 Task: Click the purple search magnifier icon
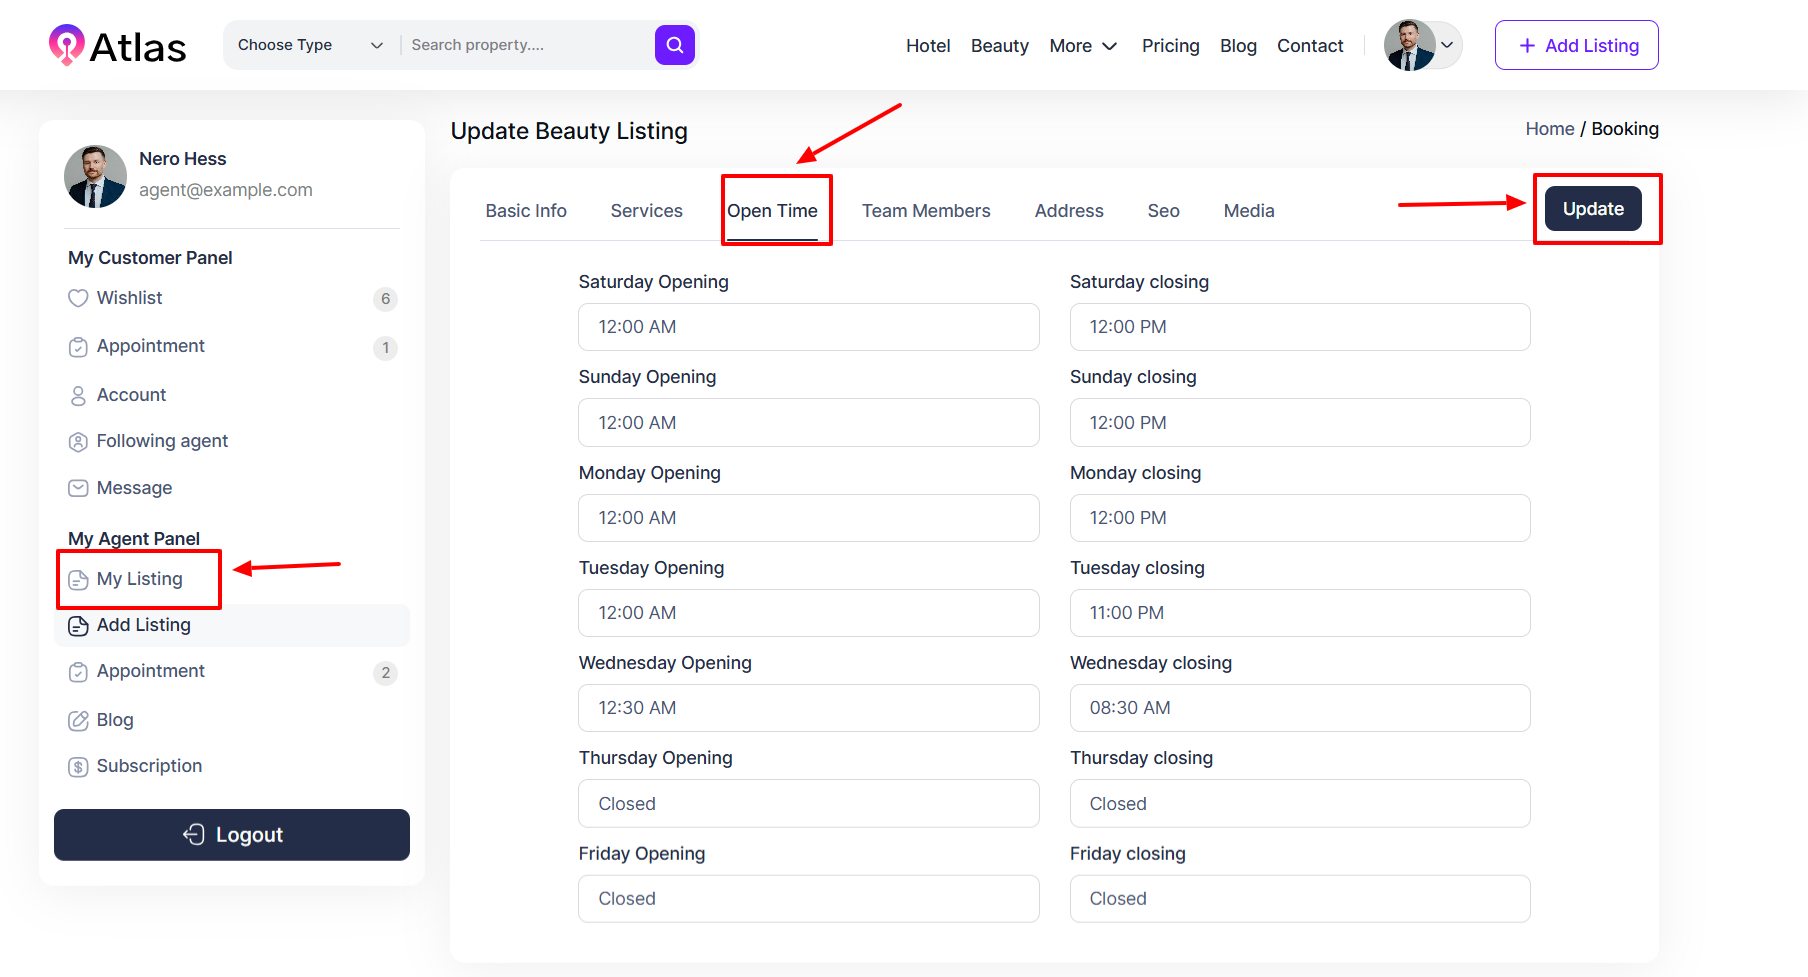point(674,45)
